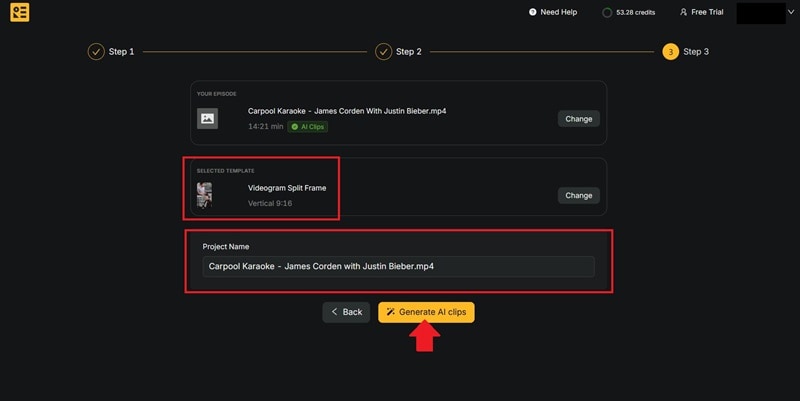Select the Step 3 label

point(696,52)
